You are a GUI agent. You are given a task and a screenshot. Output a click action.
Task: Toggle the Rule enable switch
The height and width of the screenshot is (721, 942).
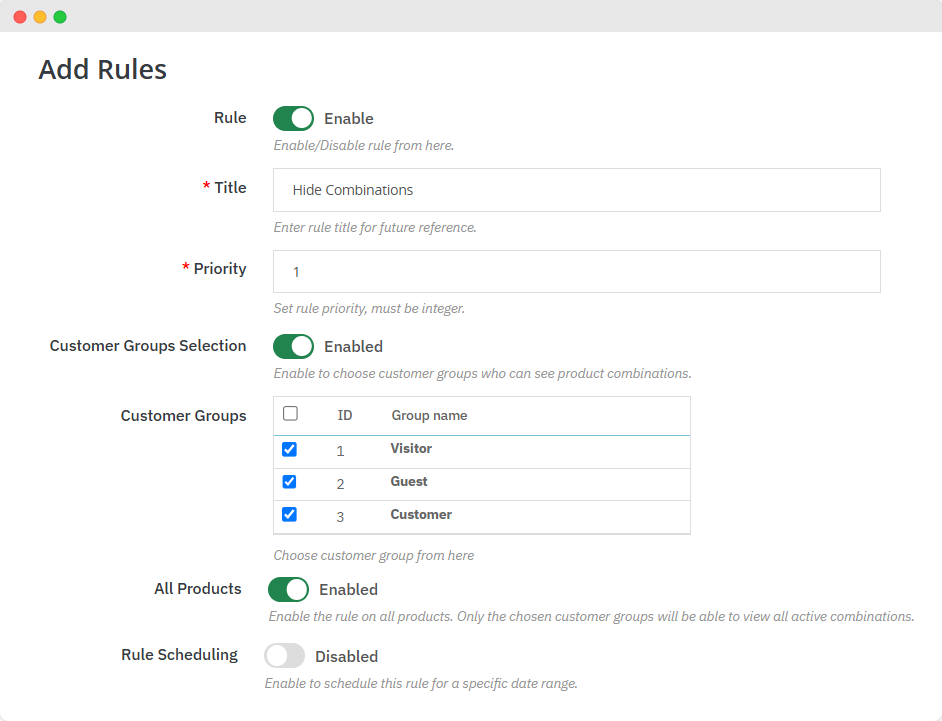[x=293, y=119]
